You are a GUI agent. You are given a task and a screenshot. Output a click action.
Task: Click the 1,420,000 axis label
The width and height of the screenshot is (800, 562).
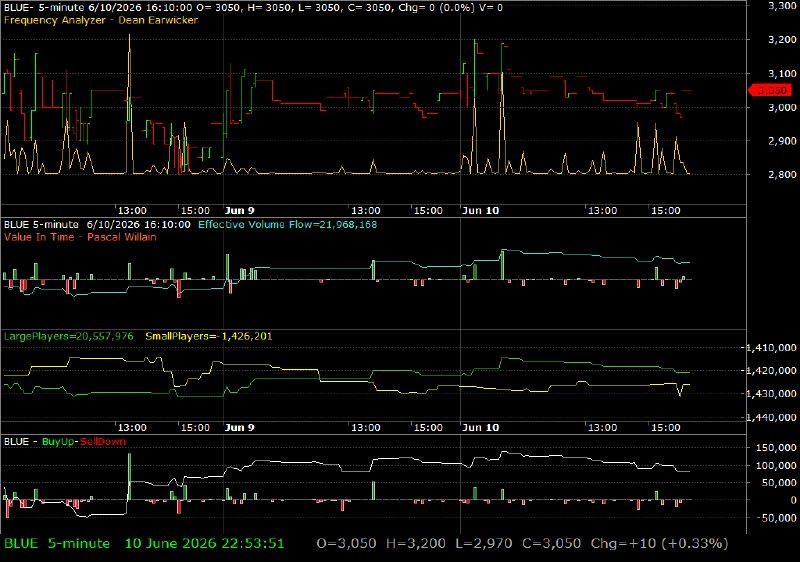tap(771, 370)
